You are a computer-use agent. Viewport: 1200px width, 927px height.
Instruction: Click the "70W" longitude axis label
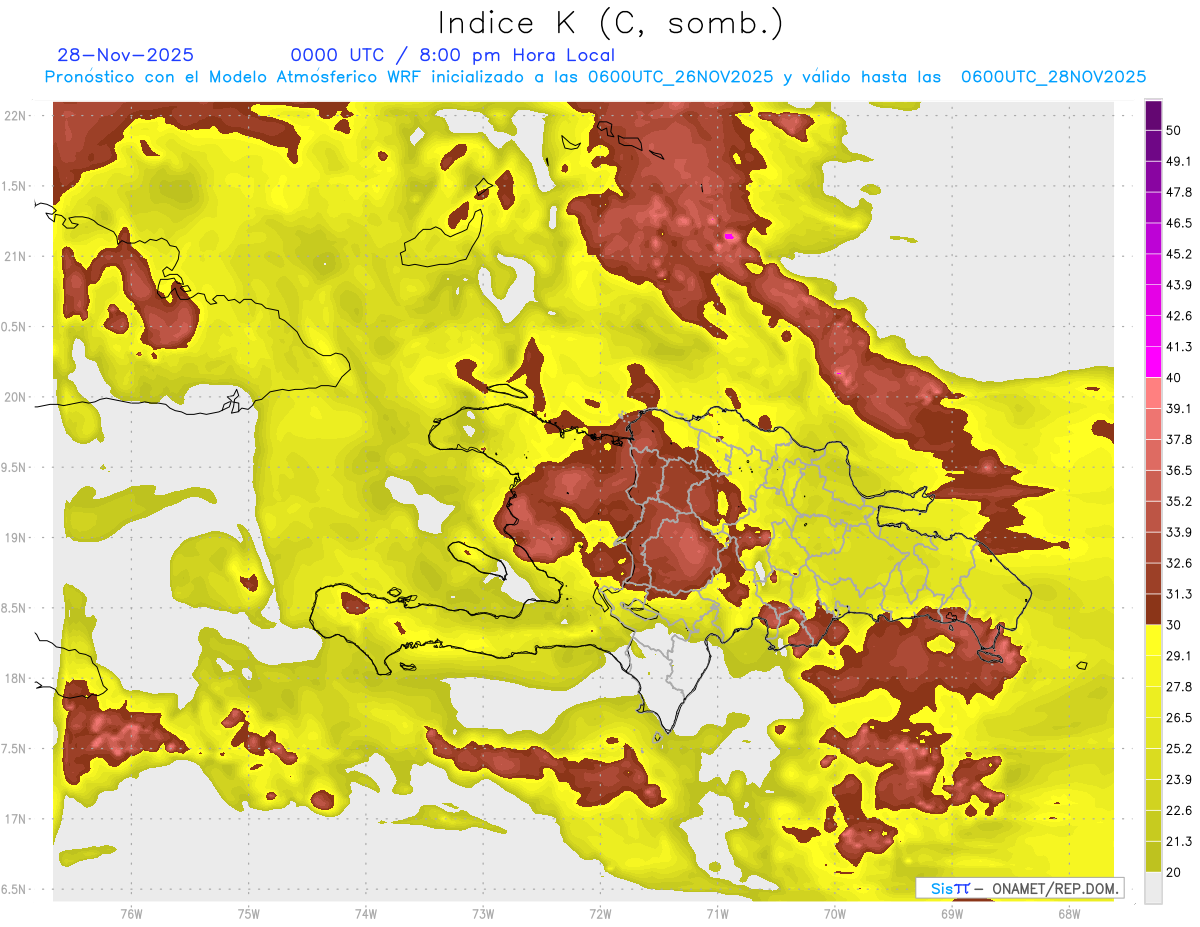[x=835, y=913]
